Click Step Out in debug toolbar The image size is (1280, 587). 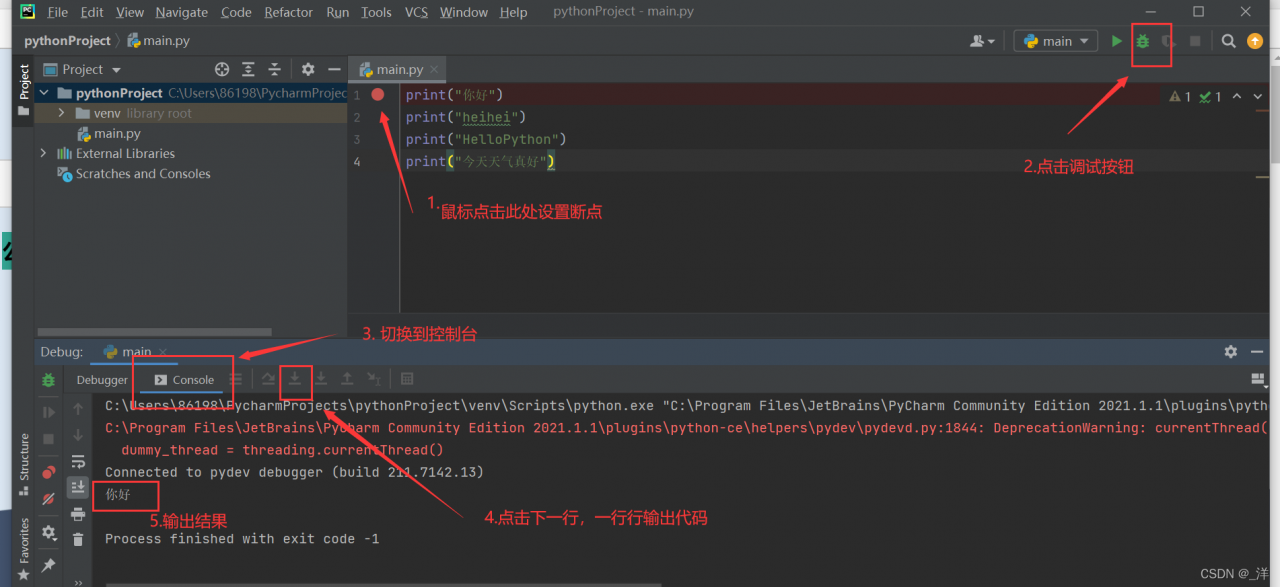pos(347,379)
